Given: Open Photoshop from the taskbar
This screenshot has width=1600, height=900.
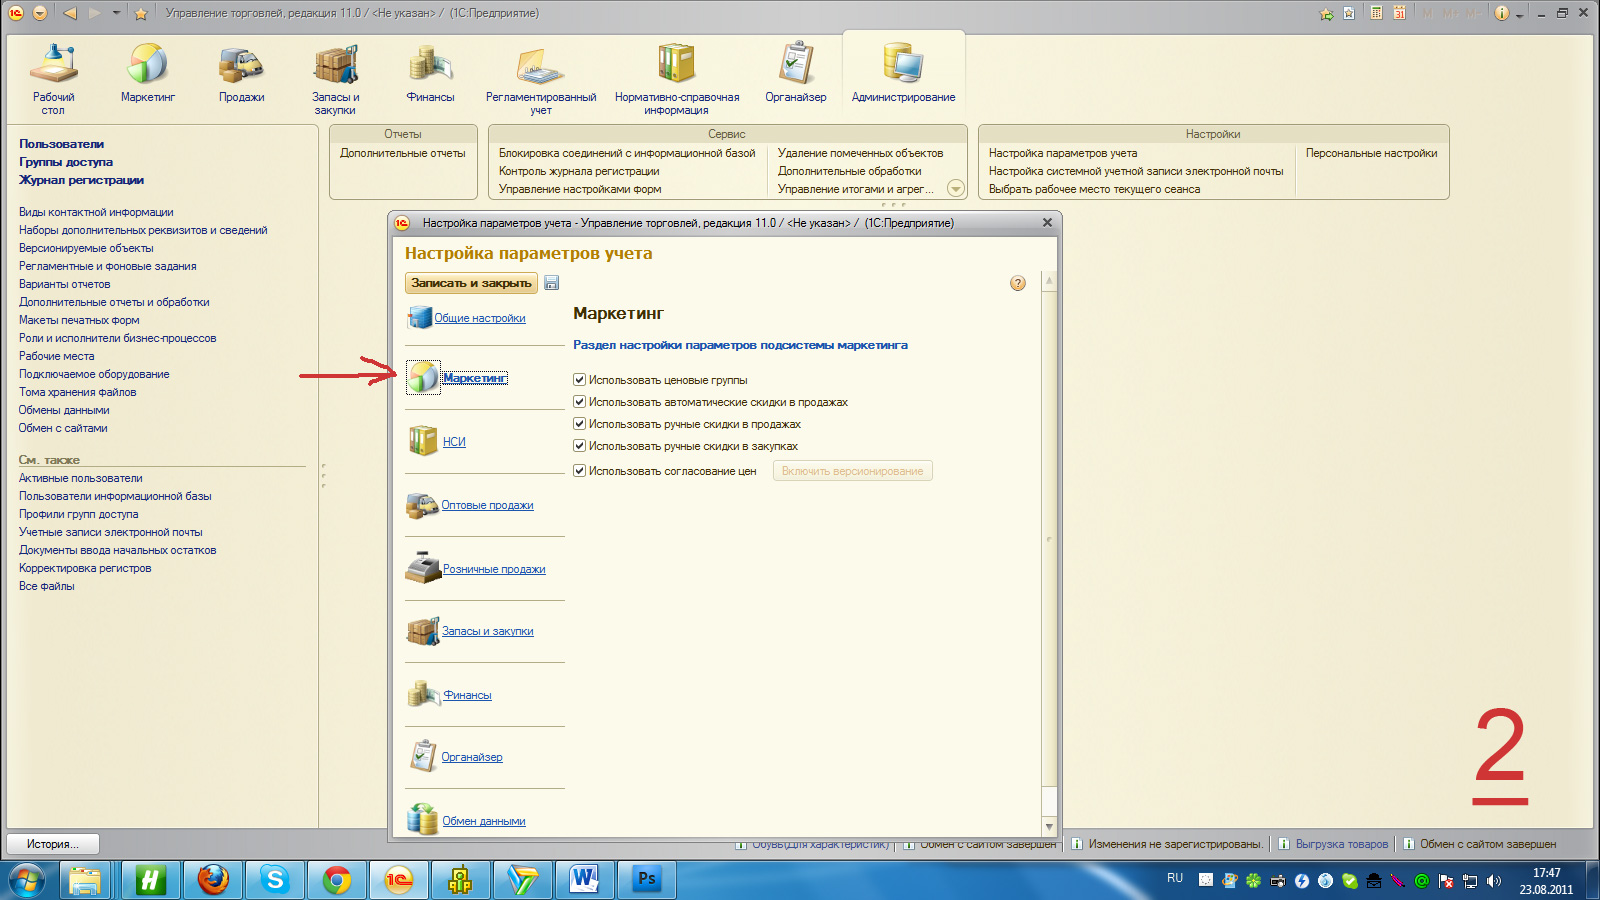Looking at the screenshot, I should pos(647,880).
